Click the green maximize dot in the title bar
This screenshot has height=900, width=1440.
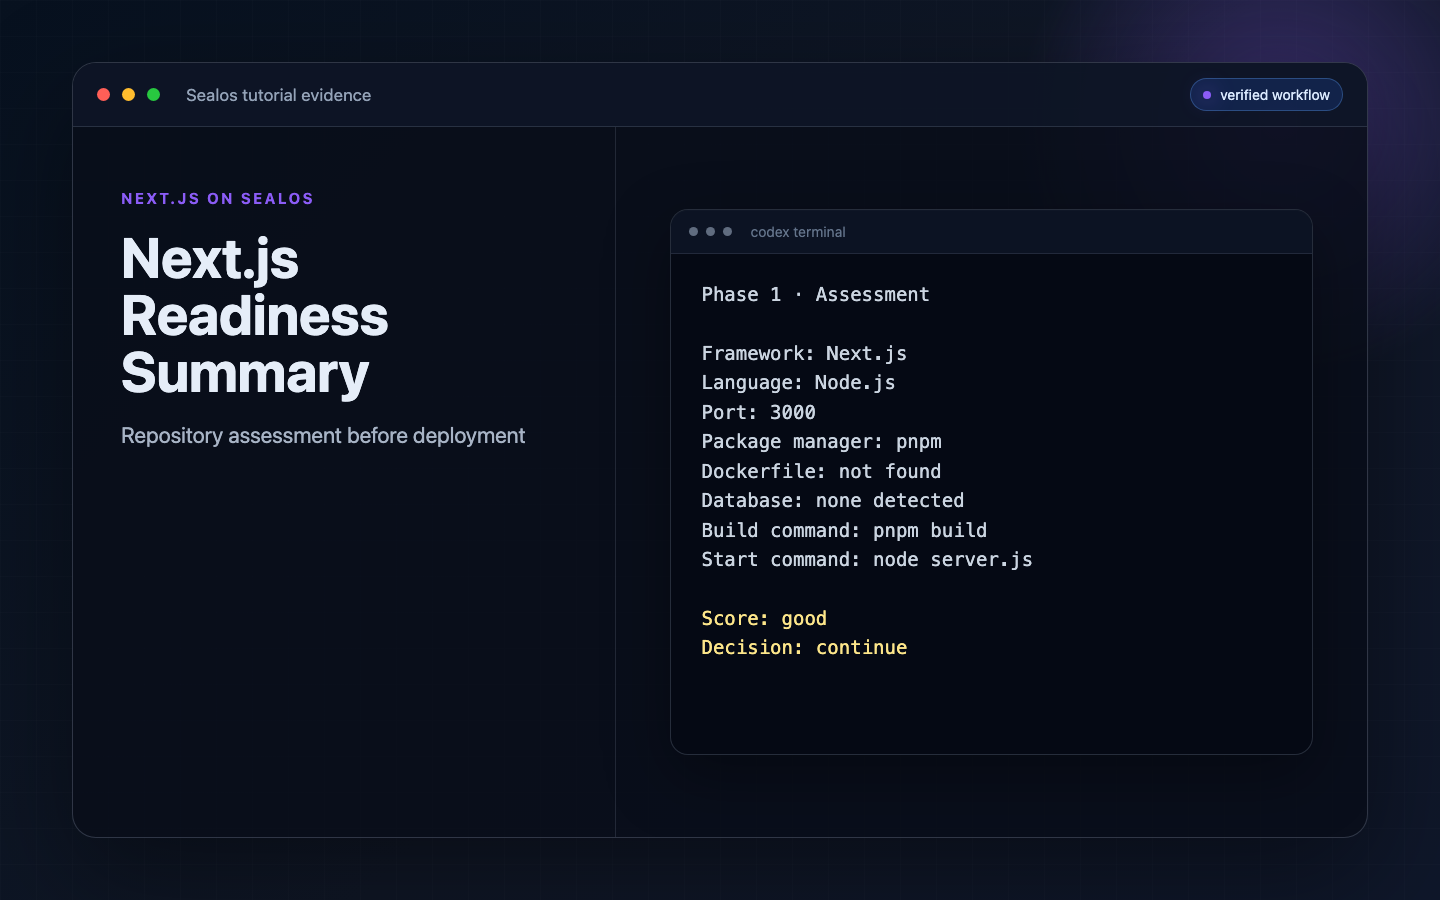[x=154, y=95]
